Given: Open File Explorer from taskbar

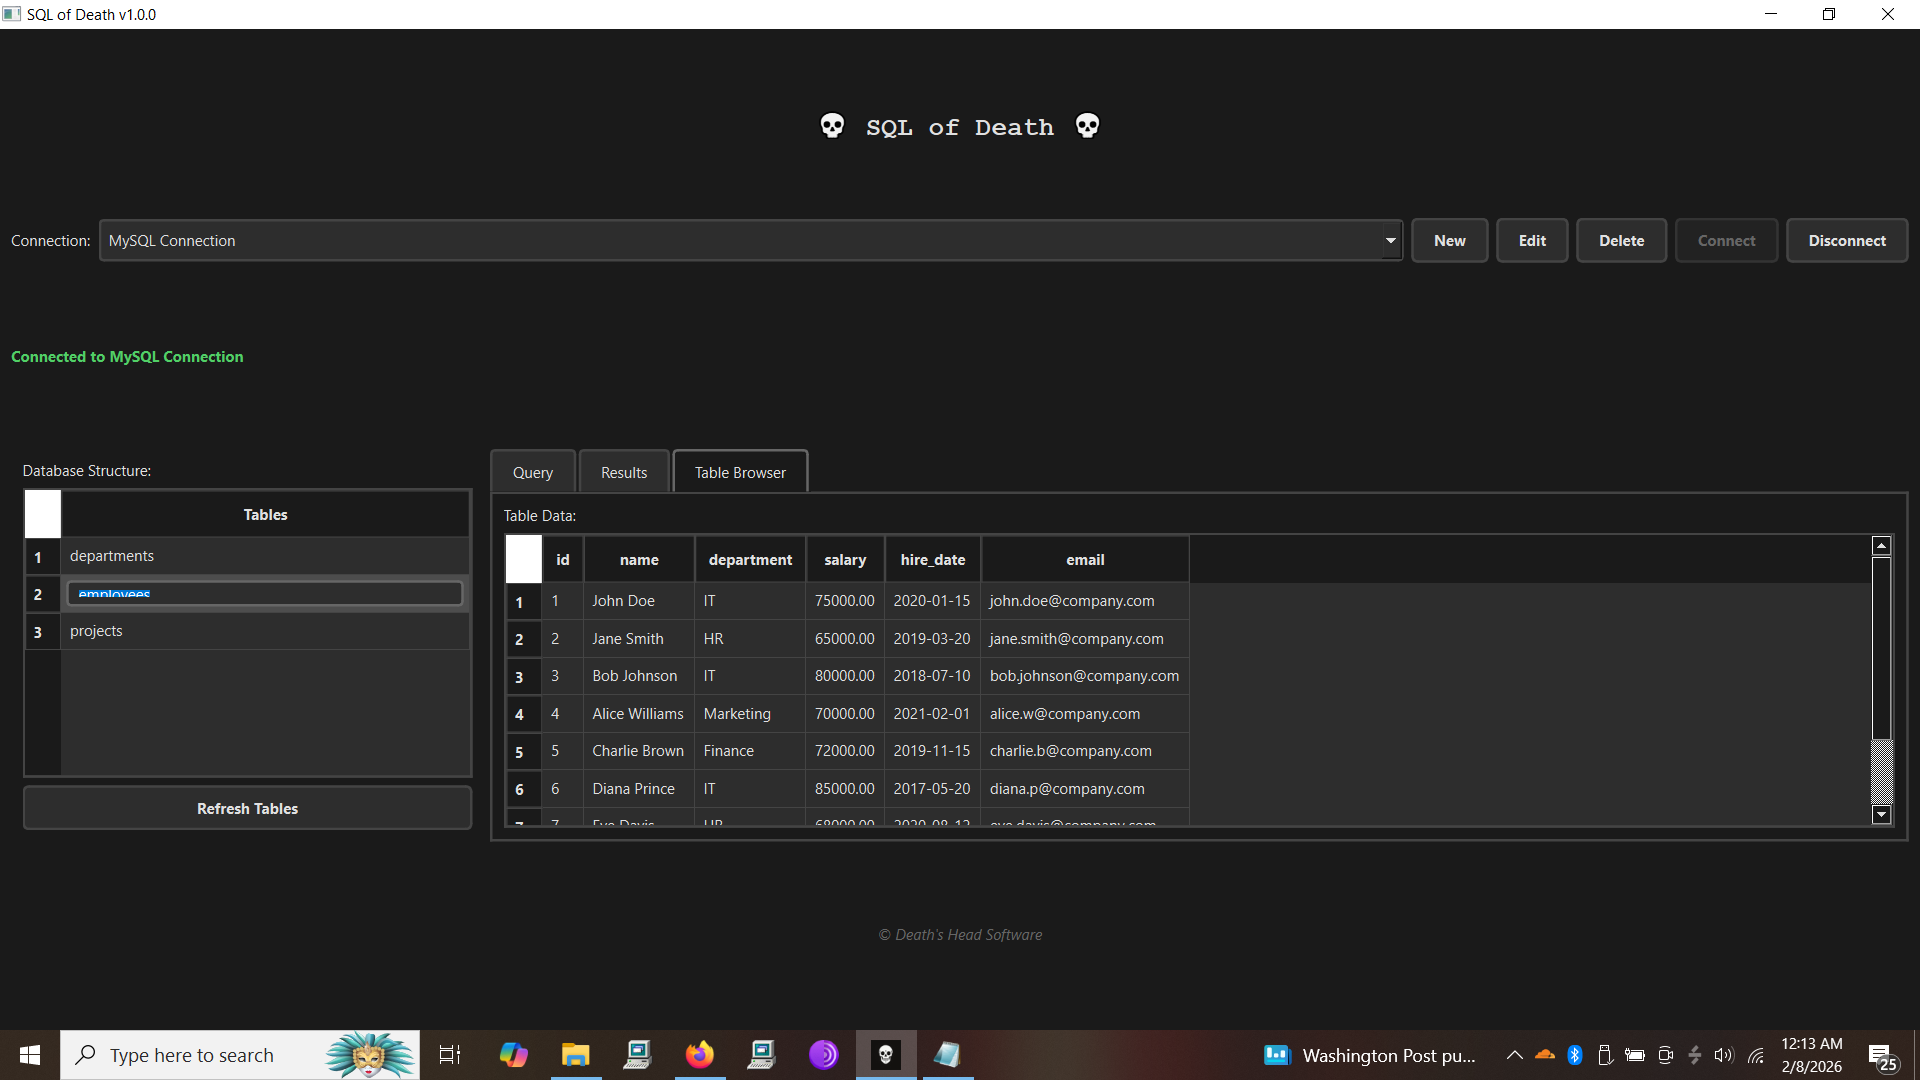Looking at the screenshot, I should (x=575, y=1055).
